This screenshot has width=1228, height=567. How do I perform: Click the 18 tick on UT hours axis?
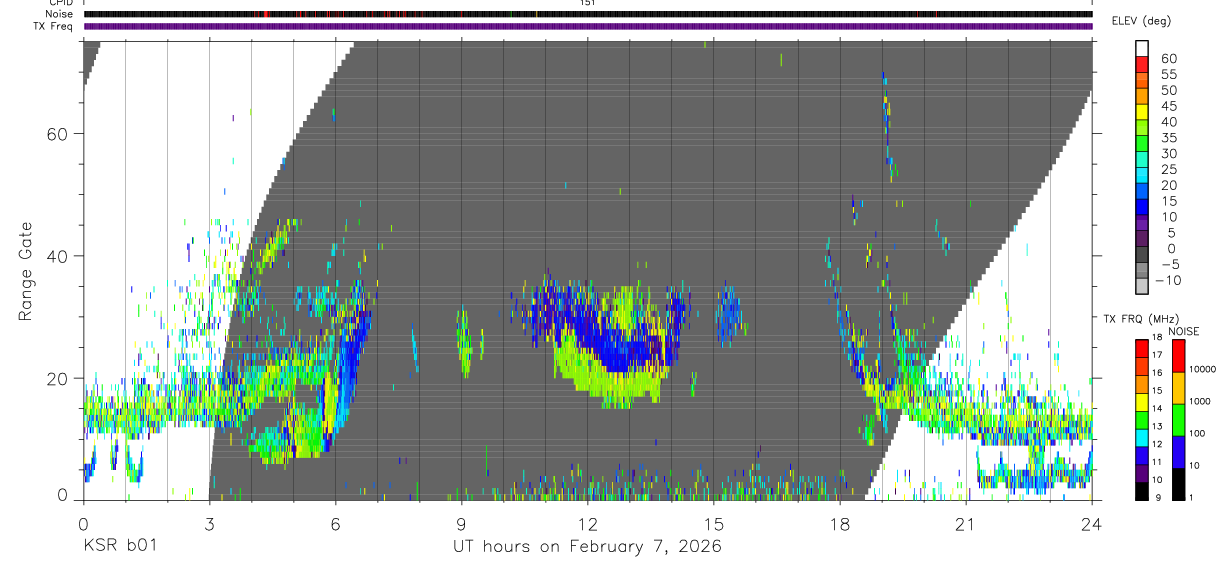click(x=840, y=523)
